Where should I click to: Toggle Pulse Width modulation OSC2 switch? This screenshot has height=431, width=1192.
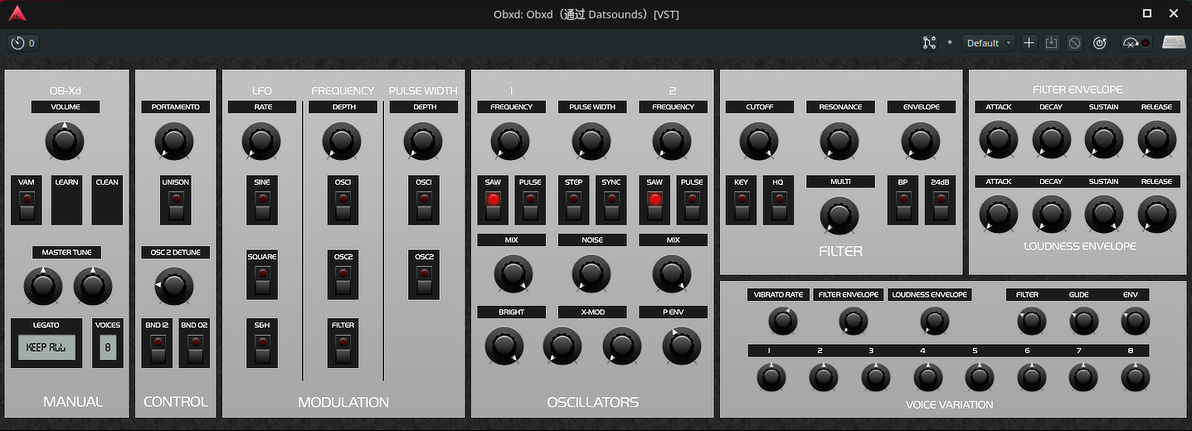click(x=423, y=280)
